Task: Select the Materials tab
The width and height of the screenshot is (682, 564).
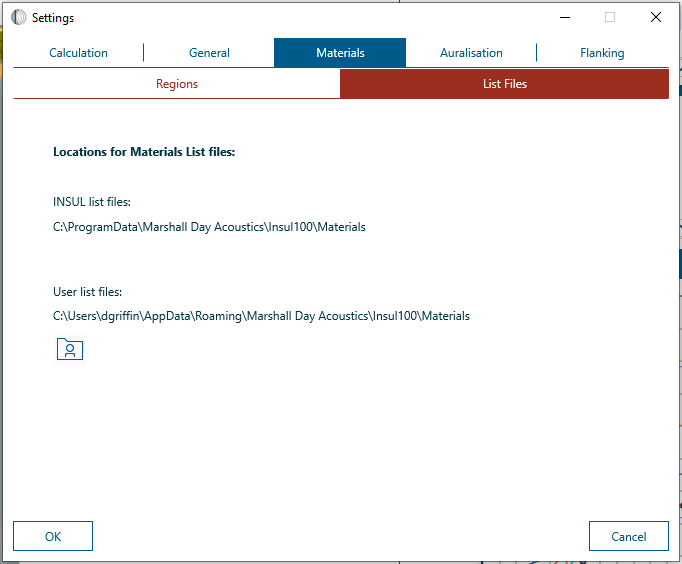Action: (x=340, y=53)
